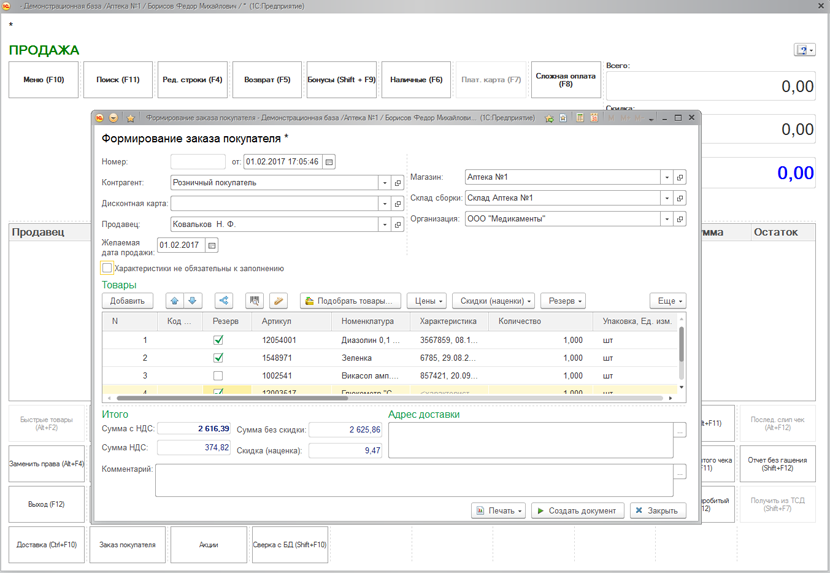The width and height of the screenshot is (830, 573).
Task: Click the share/split icon in goods toolbar
Action: click(x=223, y=301)
